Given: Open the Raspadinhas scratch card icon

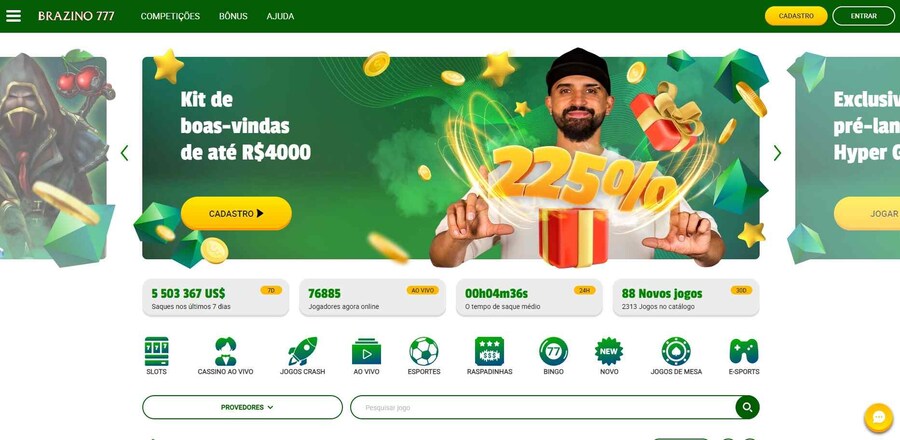Looking at the screenshot, I should (490, 351).
